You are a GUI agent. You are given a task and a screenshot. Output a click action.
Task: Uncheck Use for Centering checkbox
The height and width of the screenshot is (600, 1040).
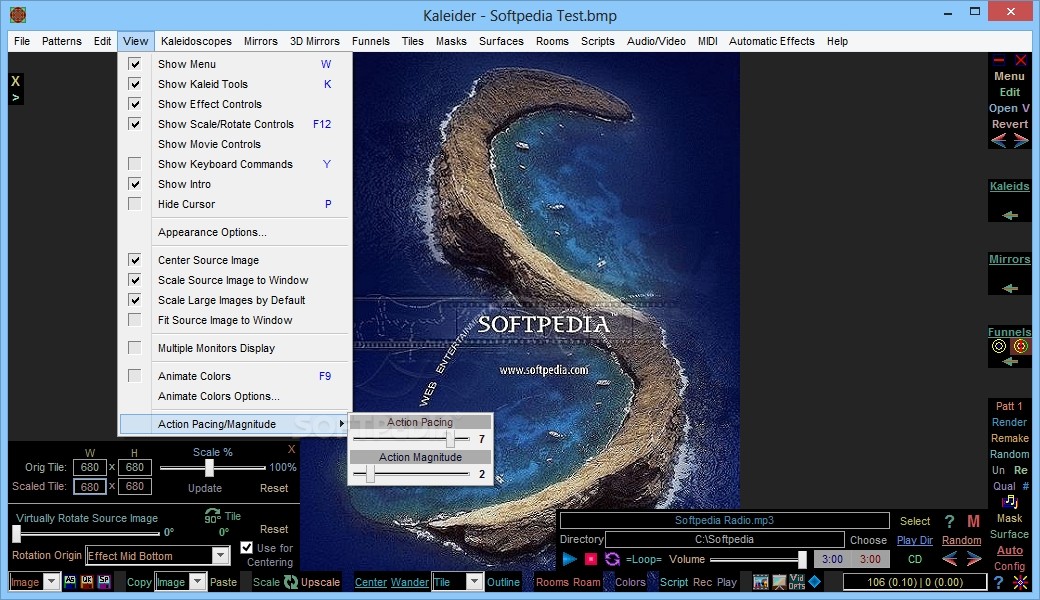click(x=246, y=548)
